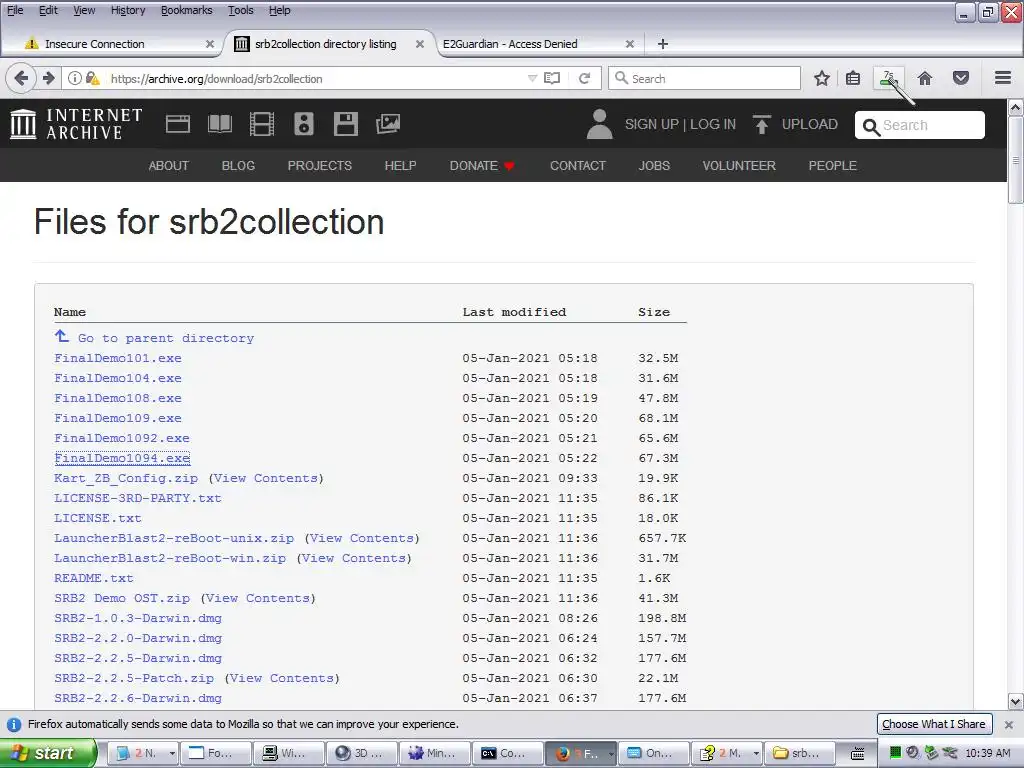Toggle Reader View icon in address bar
Viewport: 1024px width, 768px height.
tap(552, 78)
